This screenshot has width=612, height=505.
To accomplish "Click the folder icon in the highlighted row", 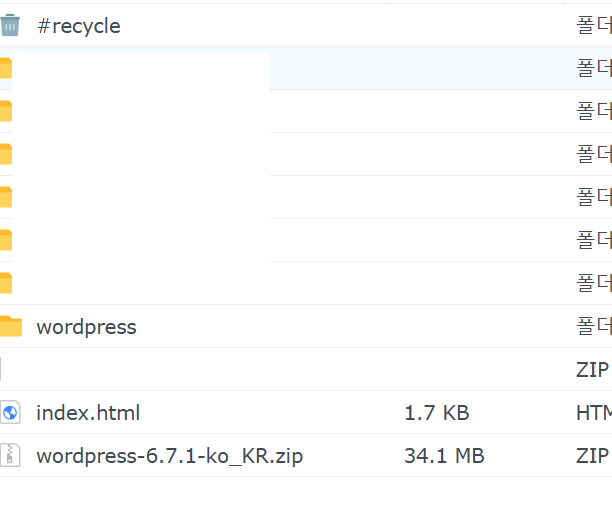I will pos(6,68).
